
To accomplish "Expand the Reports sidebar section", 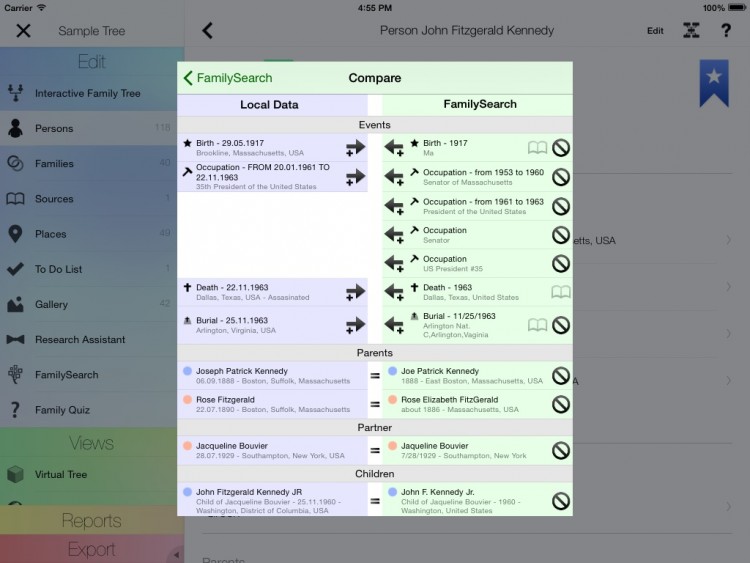I will [92, 520].
